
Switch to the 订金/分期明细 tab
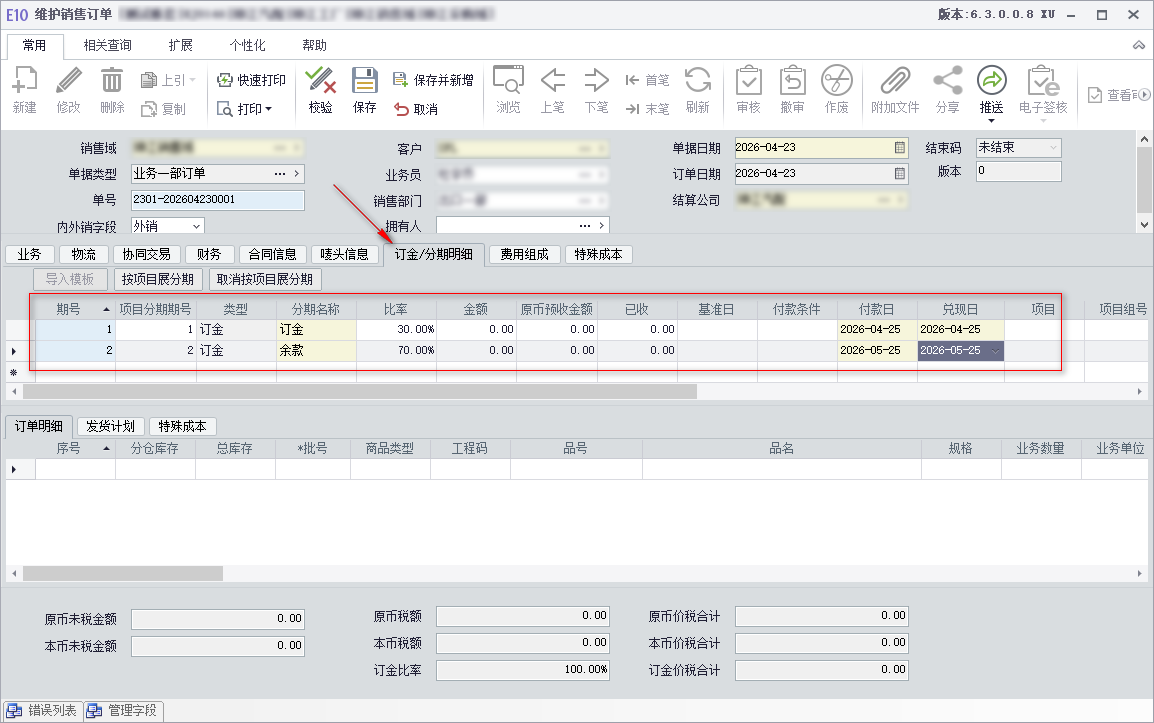[433, 254]
